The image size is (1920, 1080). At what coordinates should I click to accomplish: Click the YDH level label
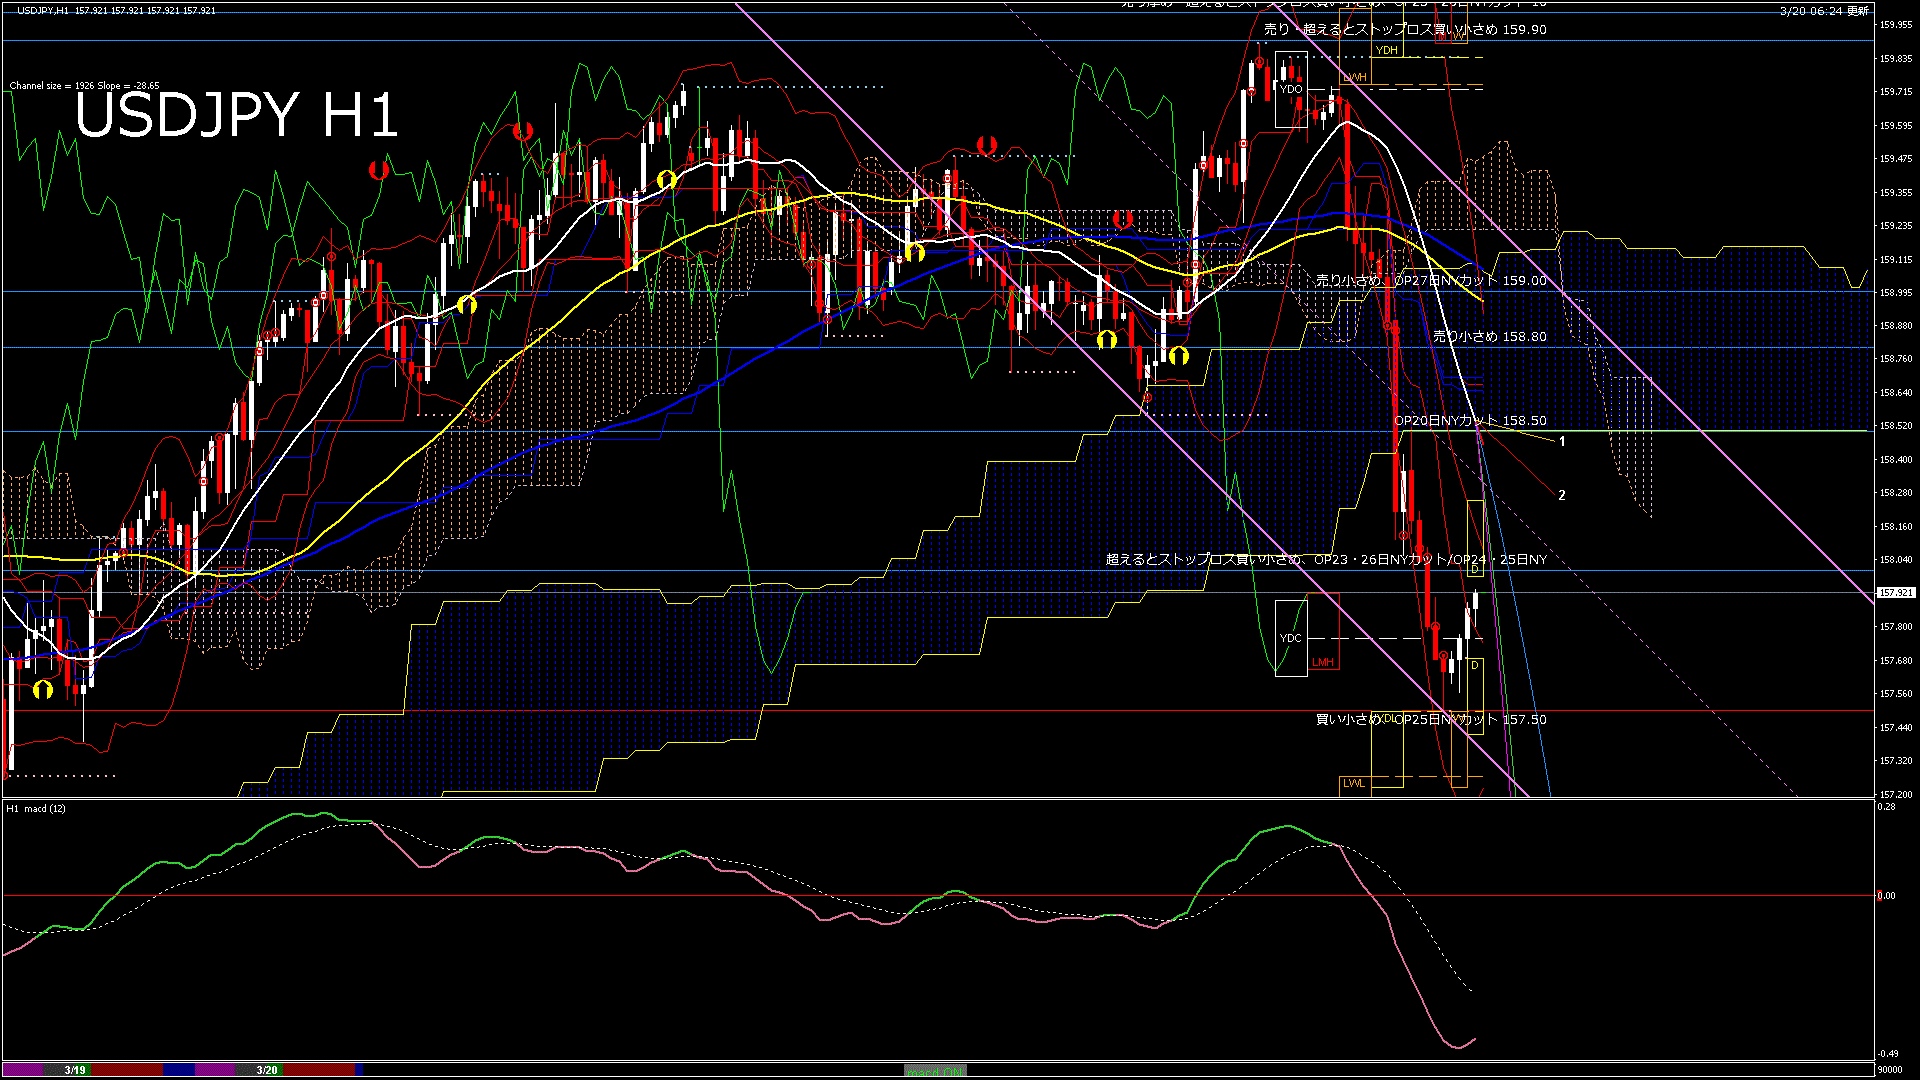[1386, 50]
